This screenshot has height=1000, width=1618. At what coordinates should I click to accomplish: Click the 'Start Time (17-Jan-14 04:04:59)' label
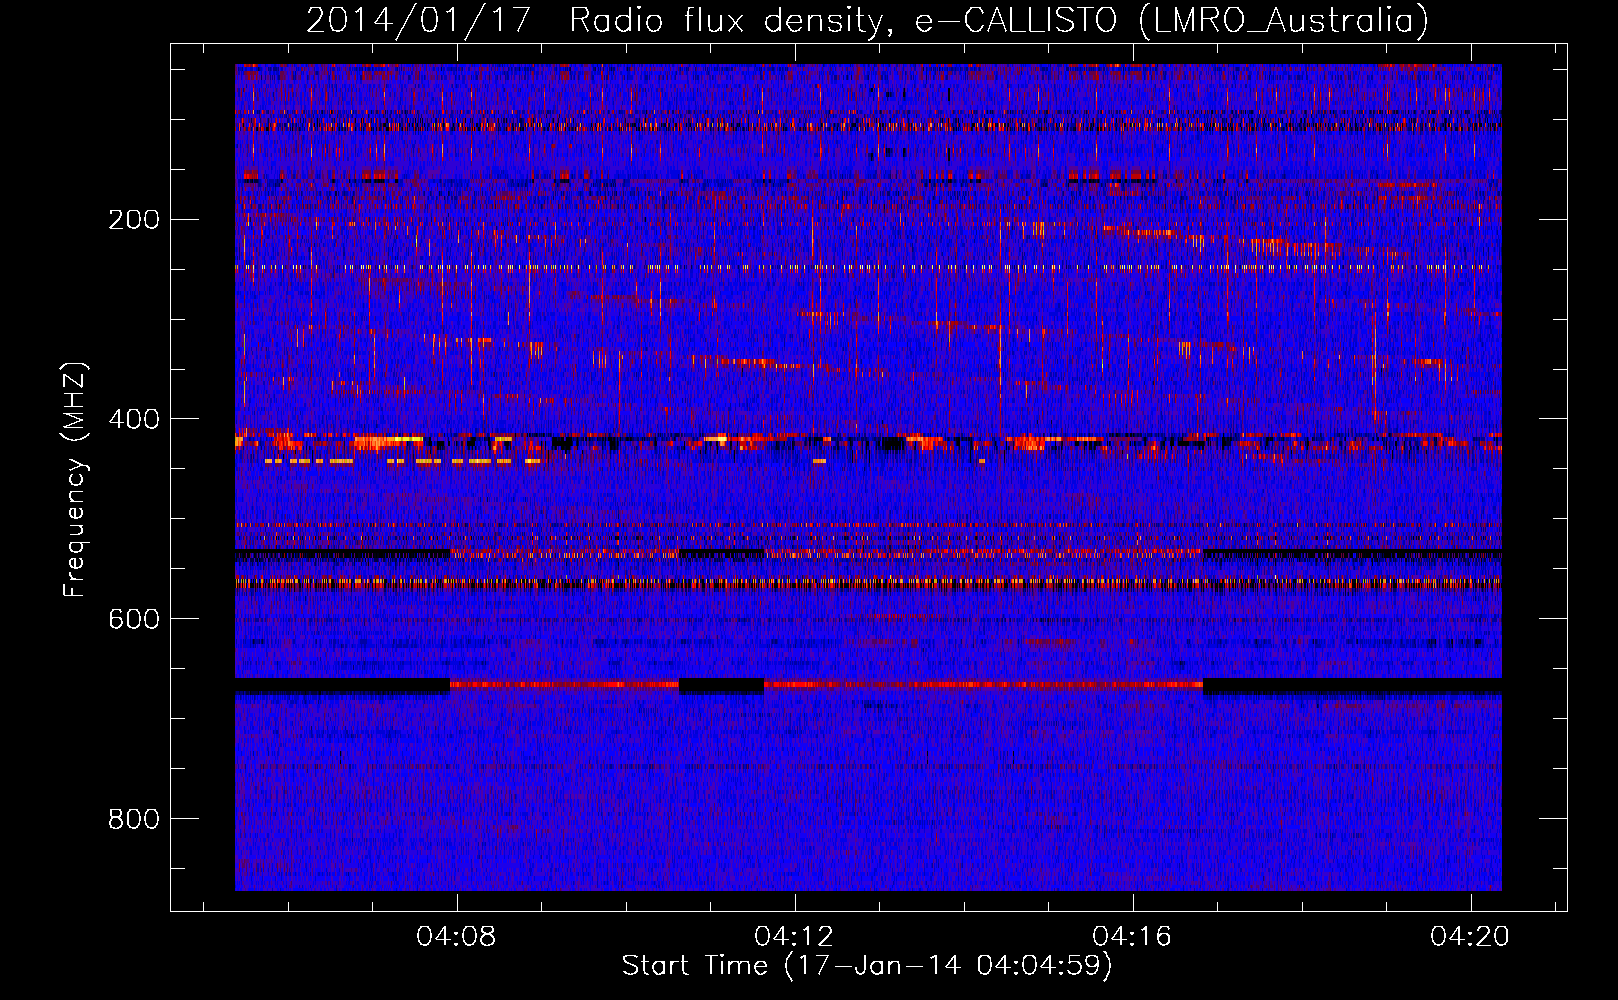pyautogui.click(x=867, y=966)
